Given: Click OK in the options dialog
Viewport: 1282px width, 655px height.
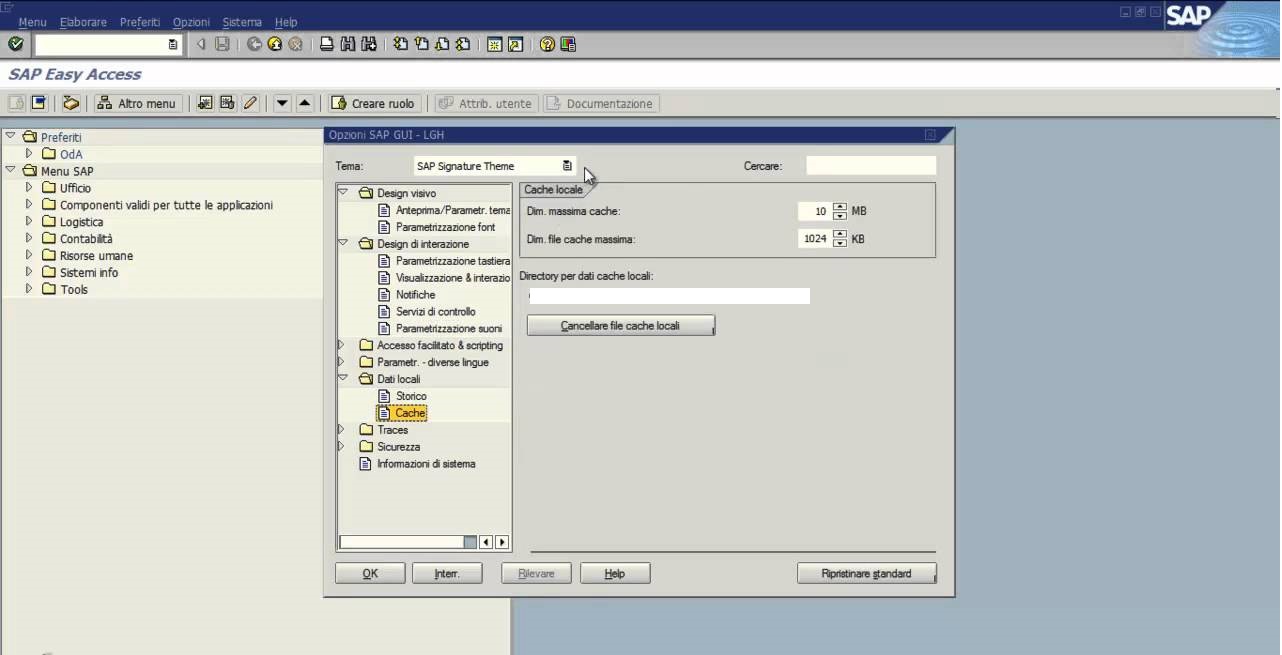Looking at the screenshot, I should [x=370, y=573].
